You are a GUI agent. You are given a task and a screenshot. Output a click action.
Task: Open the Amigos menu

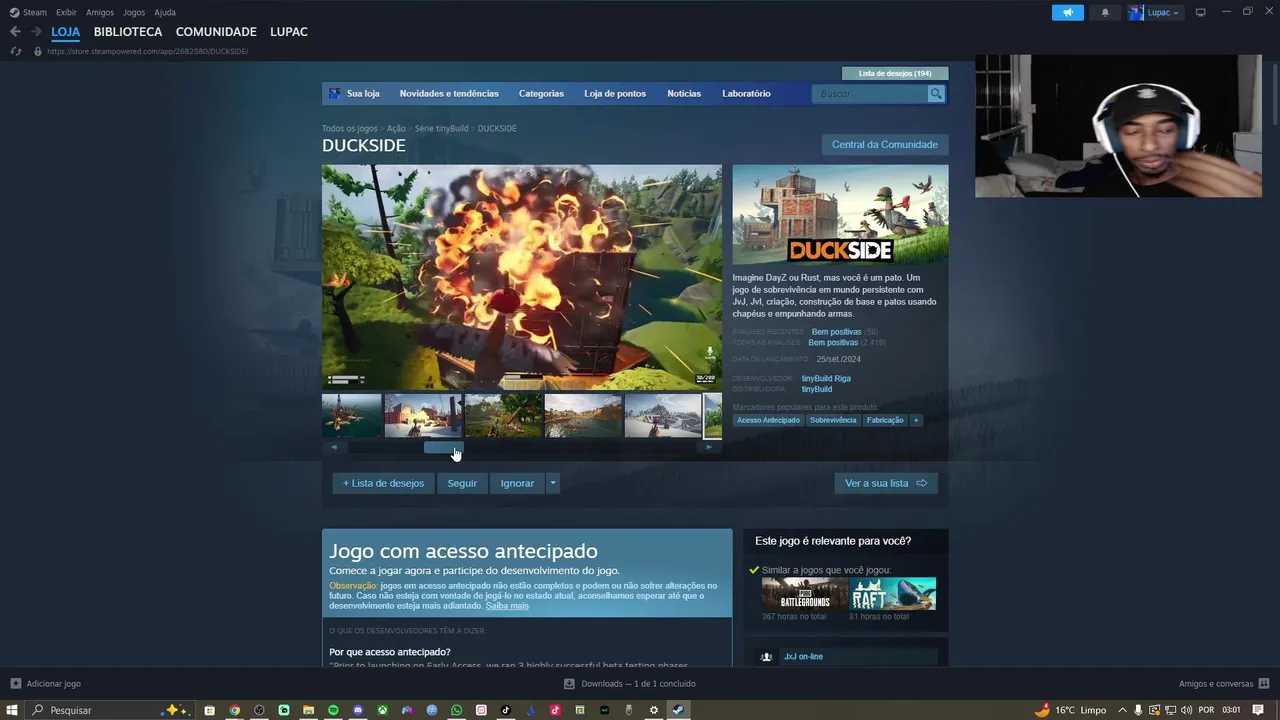(100, 12)
